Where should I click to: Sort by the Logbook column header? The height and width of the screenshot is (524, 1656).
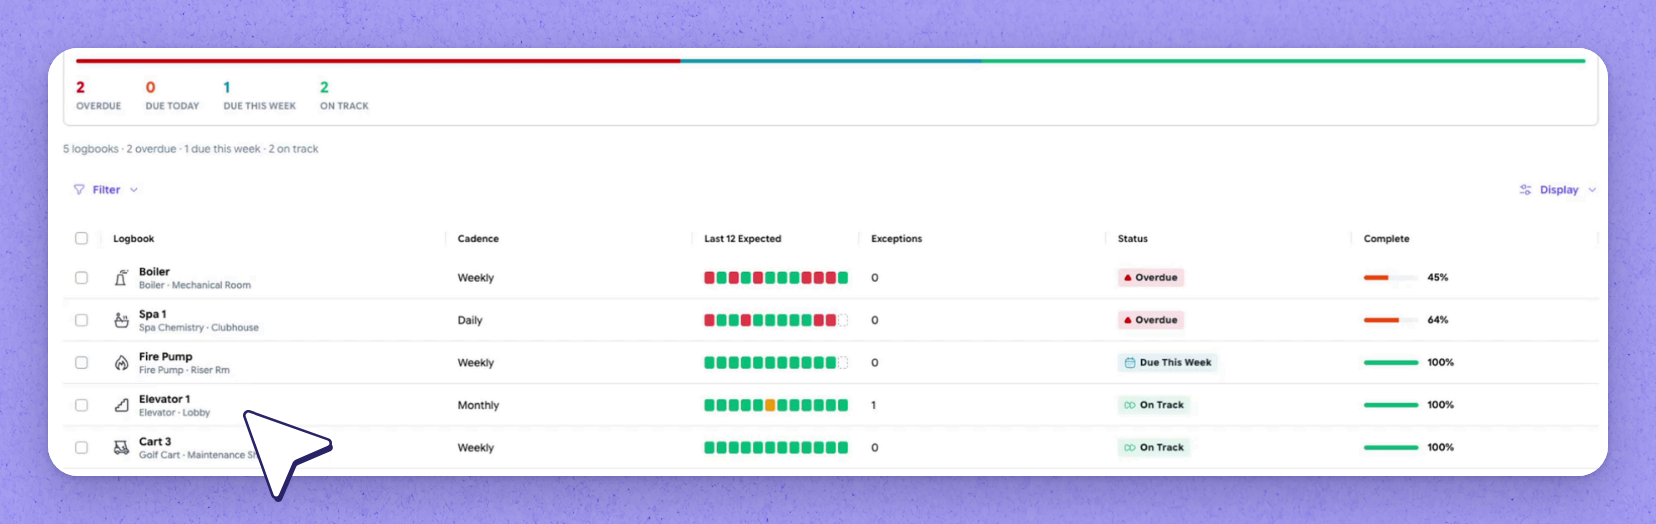[x=133, y=239]
